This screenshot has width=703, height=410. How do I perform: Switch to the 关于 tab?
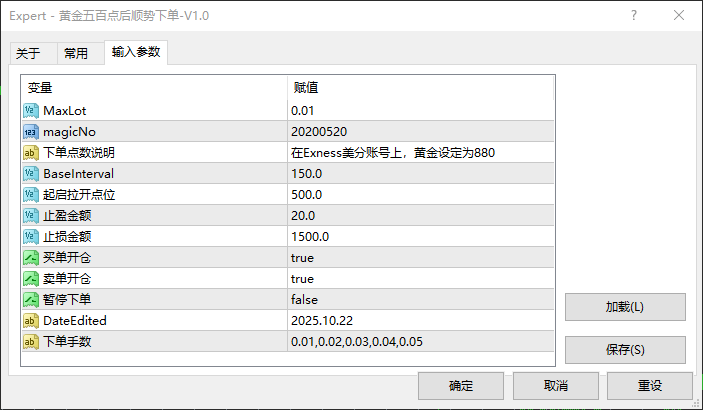pos(29,54)
